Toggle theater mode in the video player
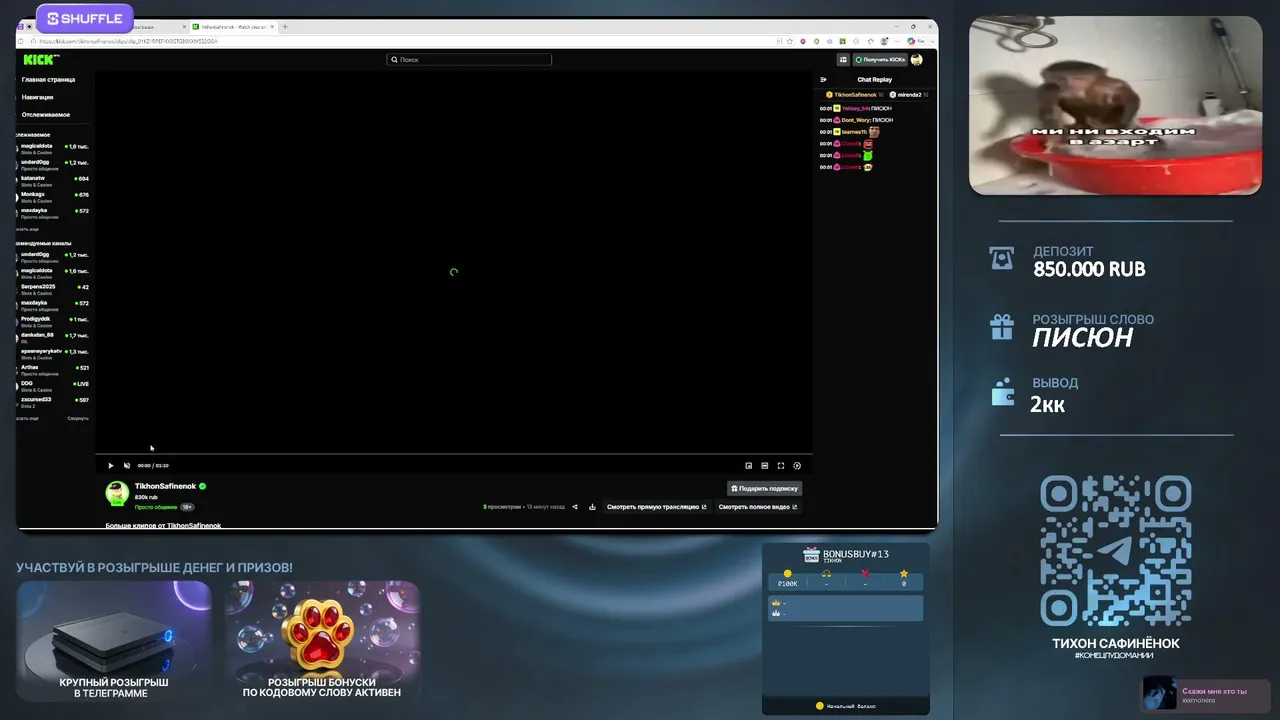 click(765, 465)
